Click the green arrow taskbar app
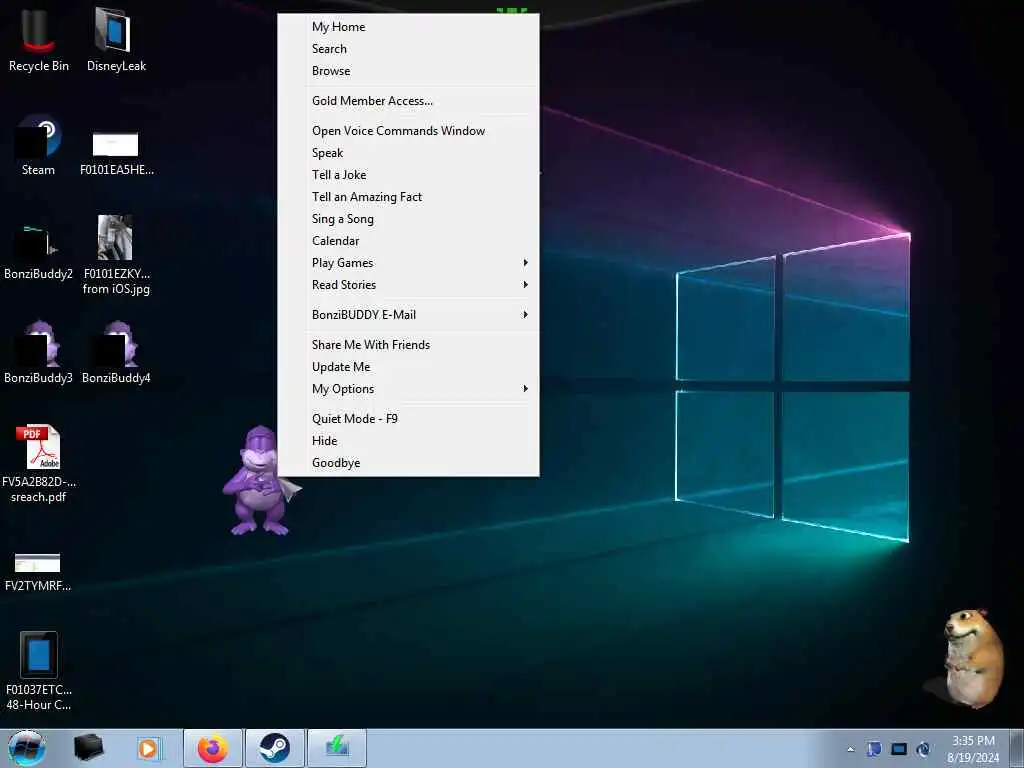 tap(337, 748)
